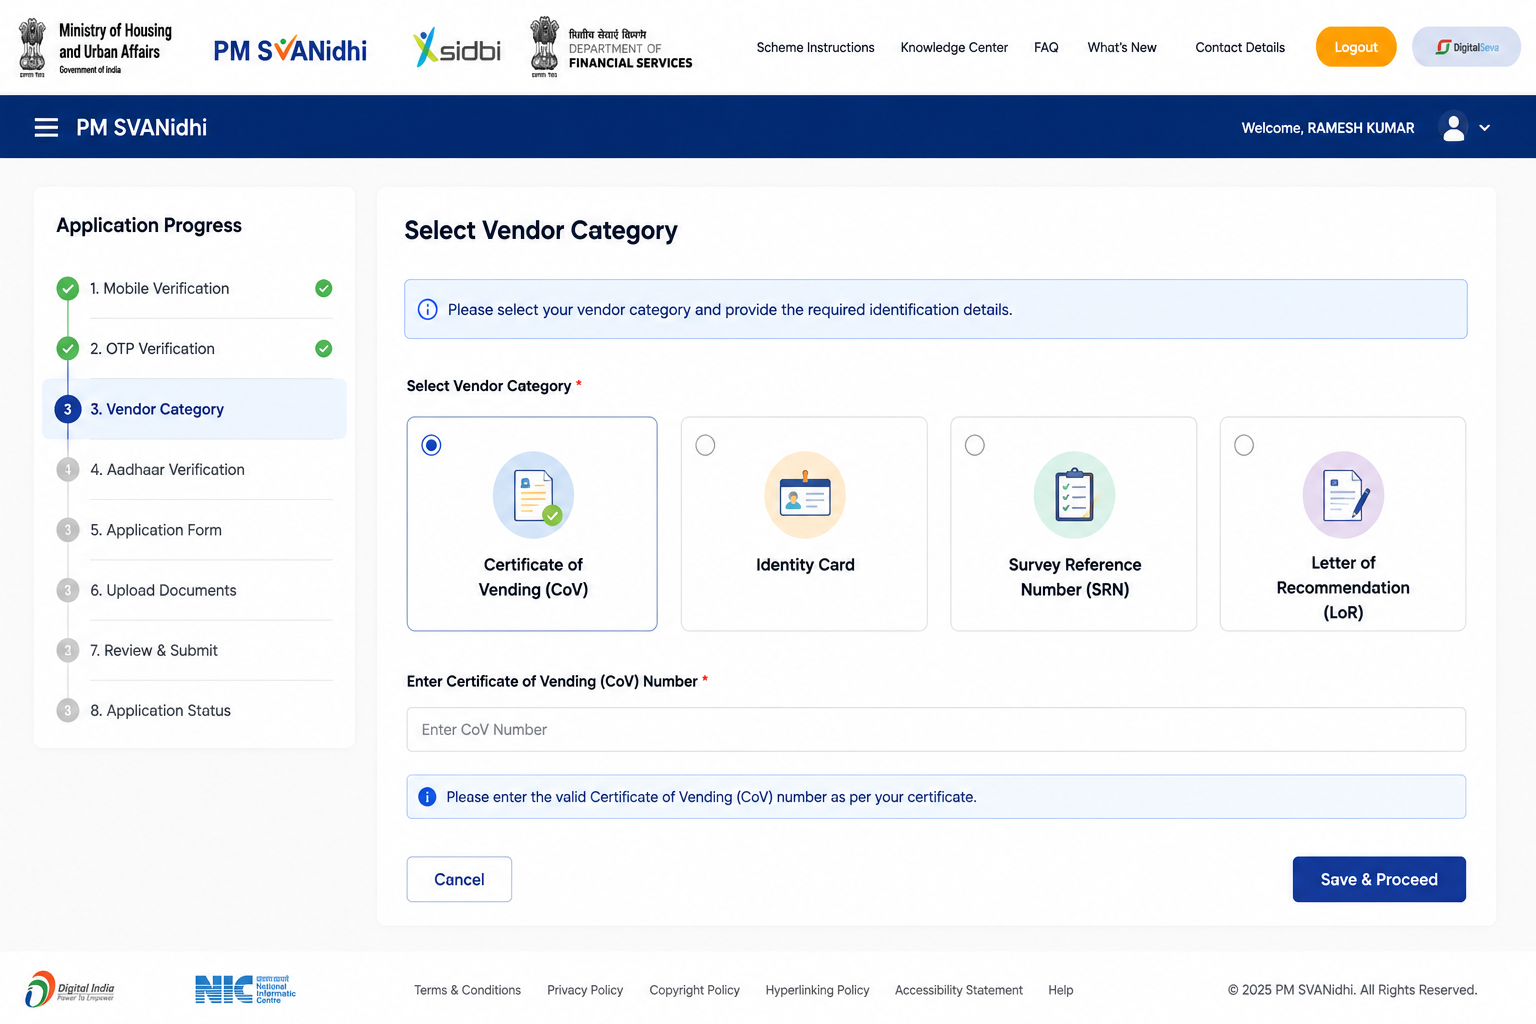The height and width of the screenshot is (1024, 1536).
Task: Click the Upload Documents step circle
Action: [x=68, y=590]
